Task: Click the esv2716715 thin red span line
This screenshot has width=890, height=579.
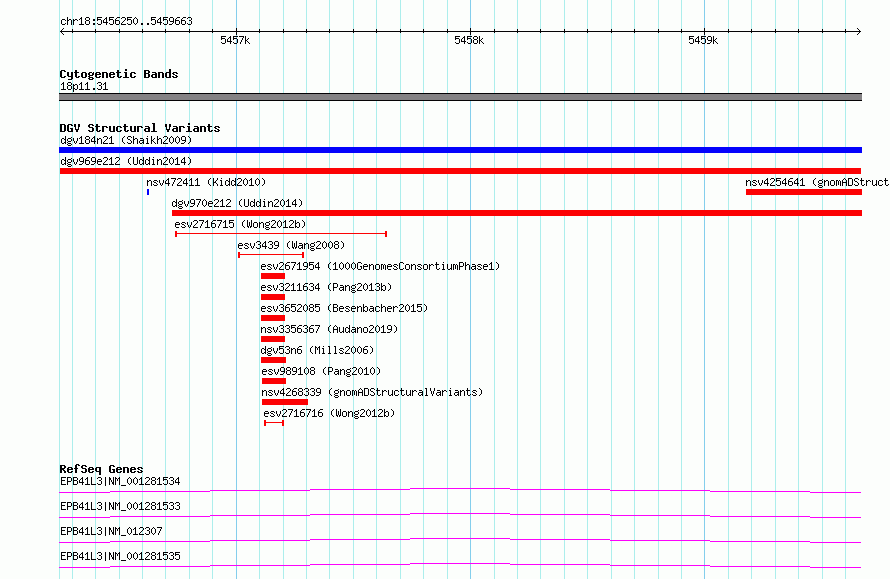Action: 281,234
